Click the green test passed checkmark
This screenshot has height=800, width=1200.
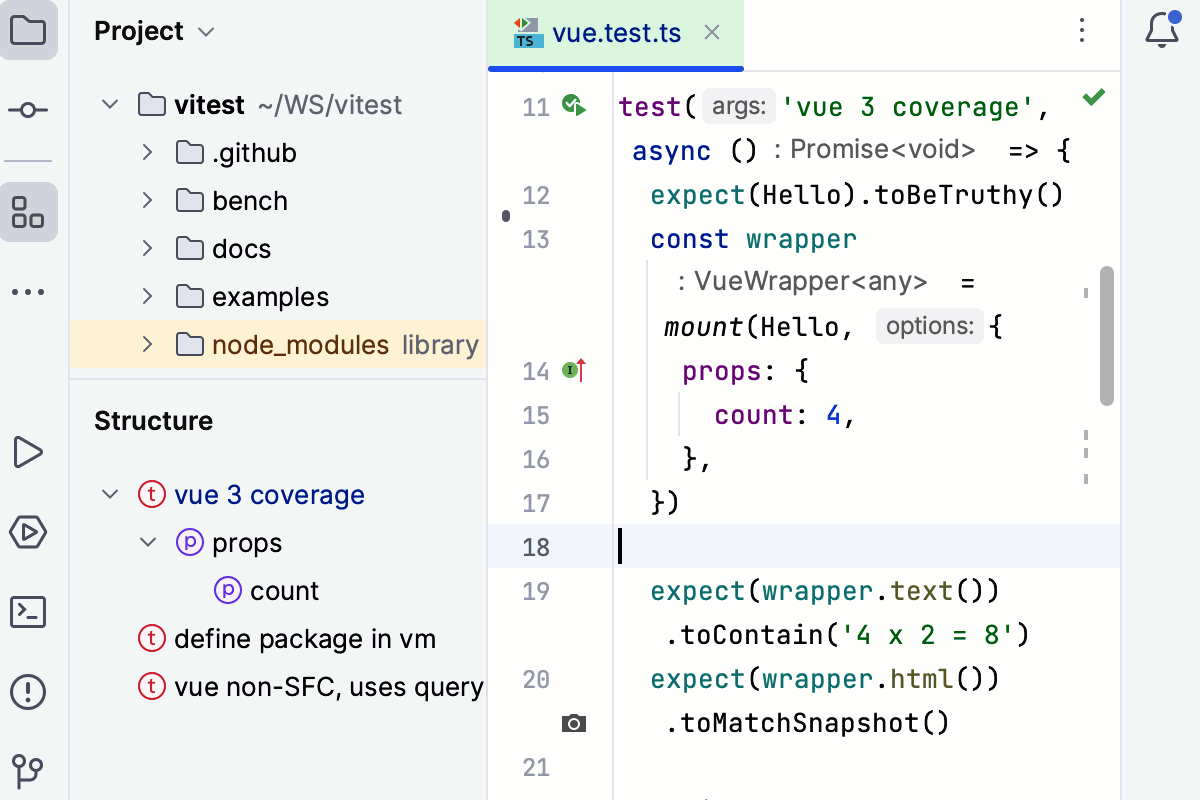pyautogui.click(x=1093, y=97)
